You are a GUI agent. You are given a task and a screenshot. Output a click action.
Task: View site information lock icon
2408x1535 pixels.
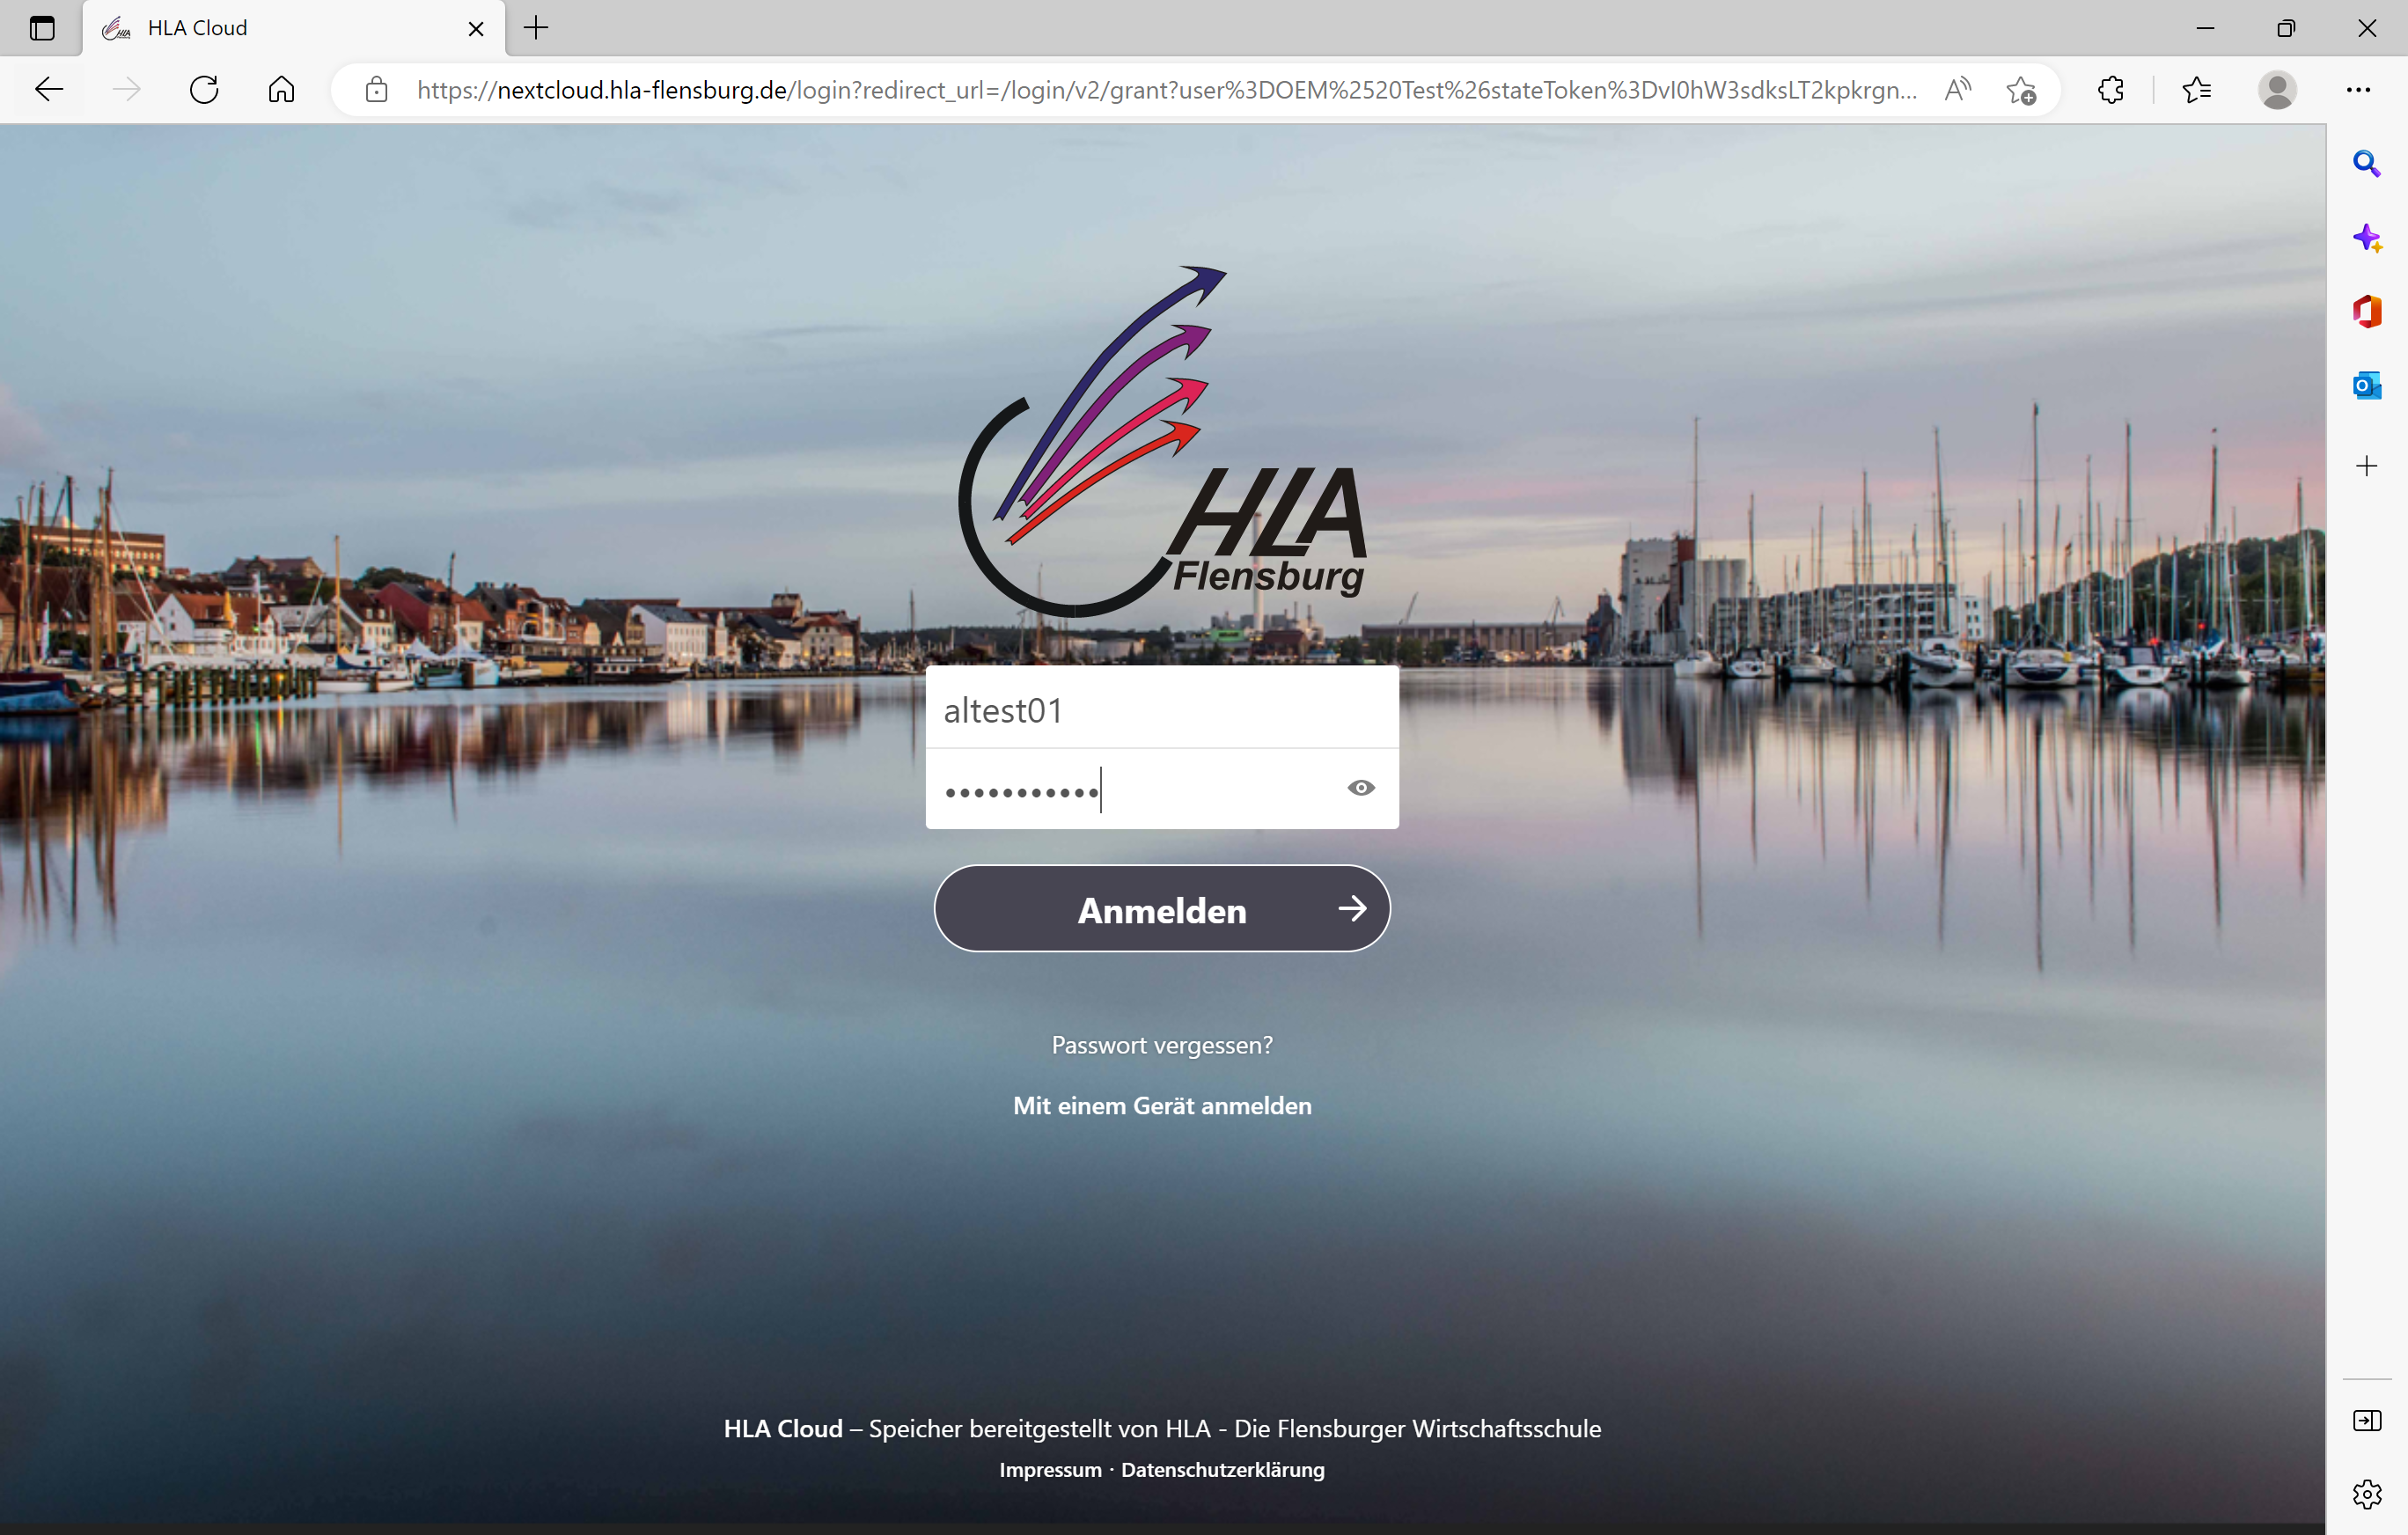377,90
